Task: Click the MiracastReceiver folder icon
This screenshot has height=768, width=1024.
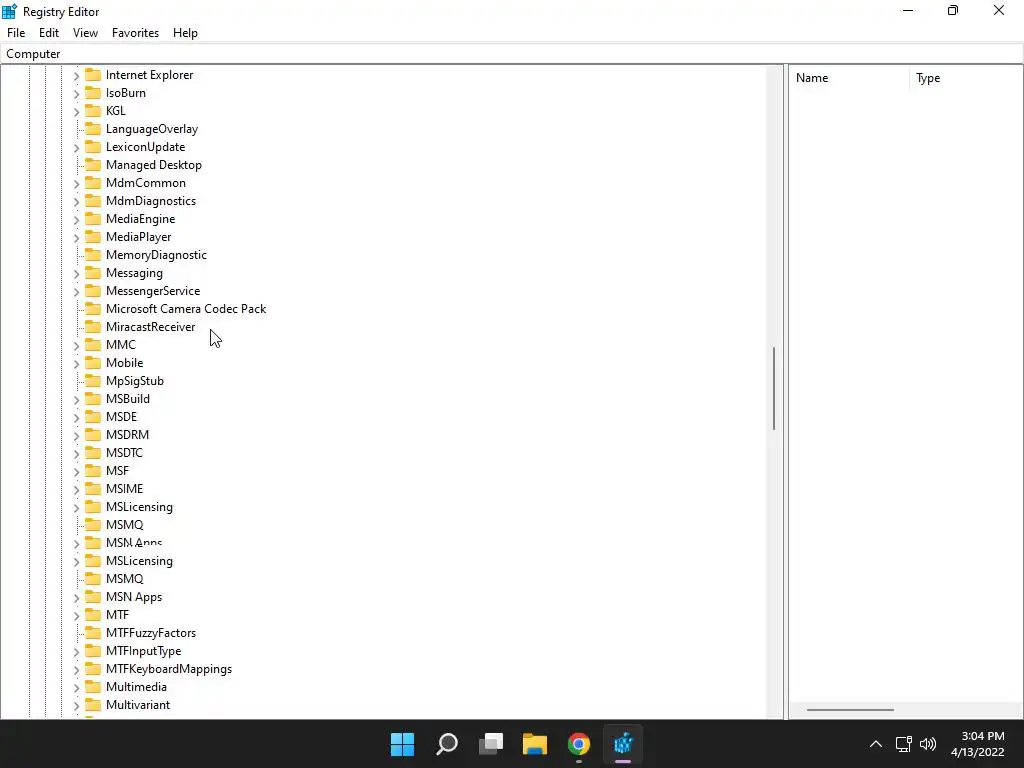Action: click(93, 327)
